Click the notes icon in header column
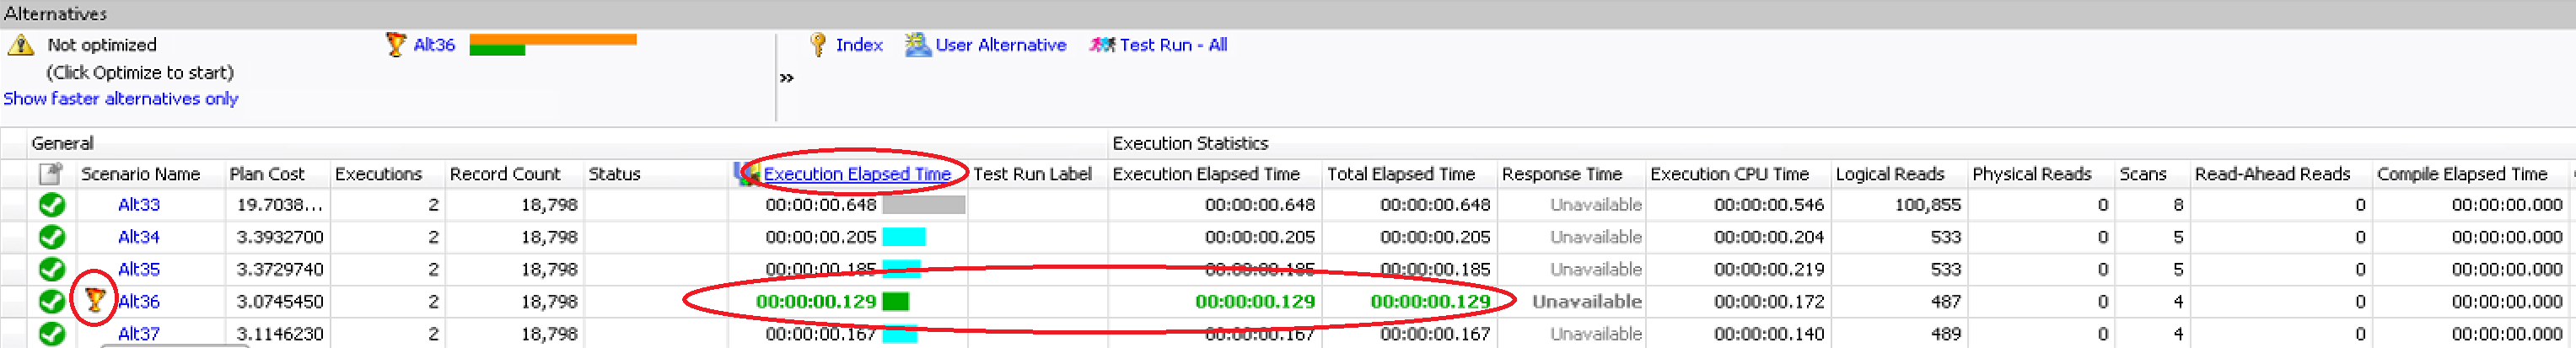This screenshot has width=2576, height=348. (50, 174)
